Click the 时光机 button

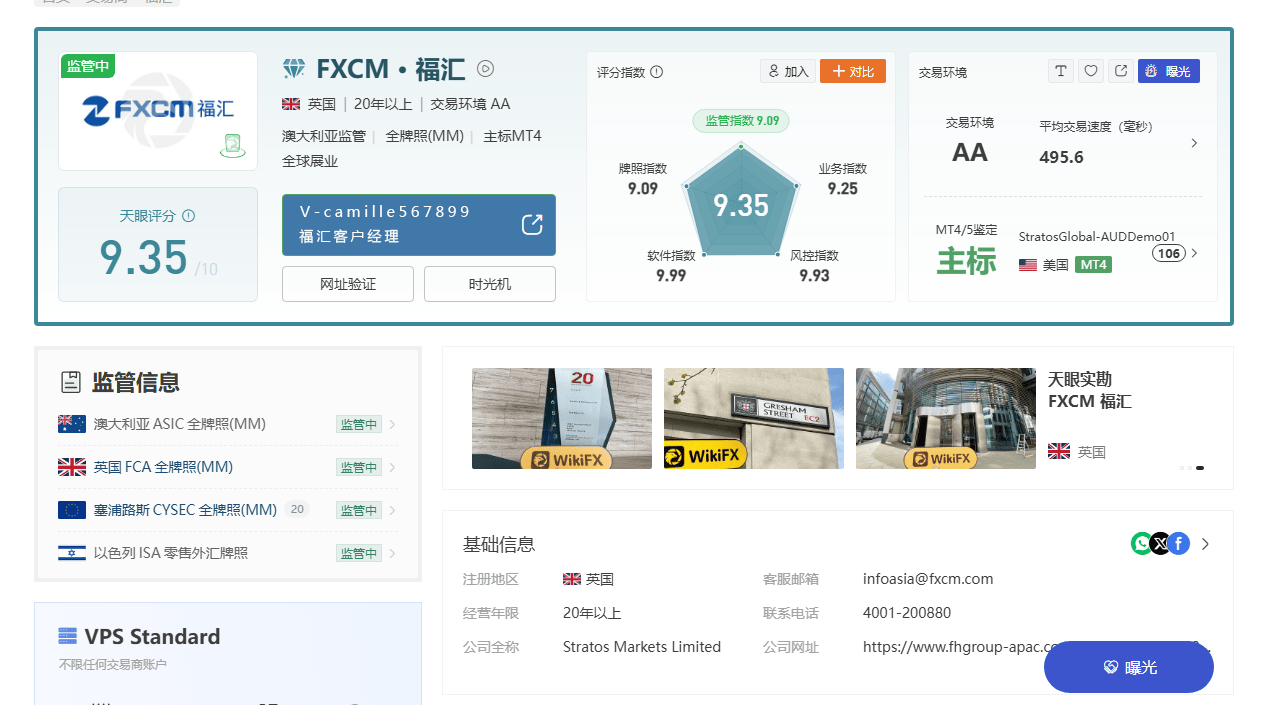pyautogui.click(x=490, y=284)
